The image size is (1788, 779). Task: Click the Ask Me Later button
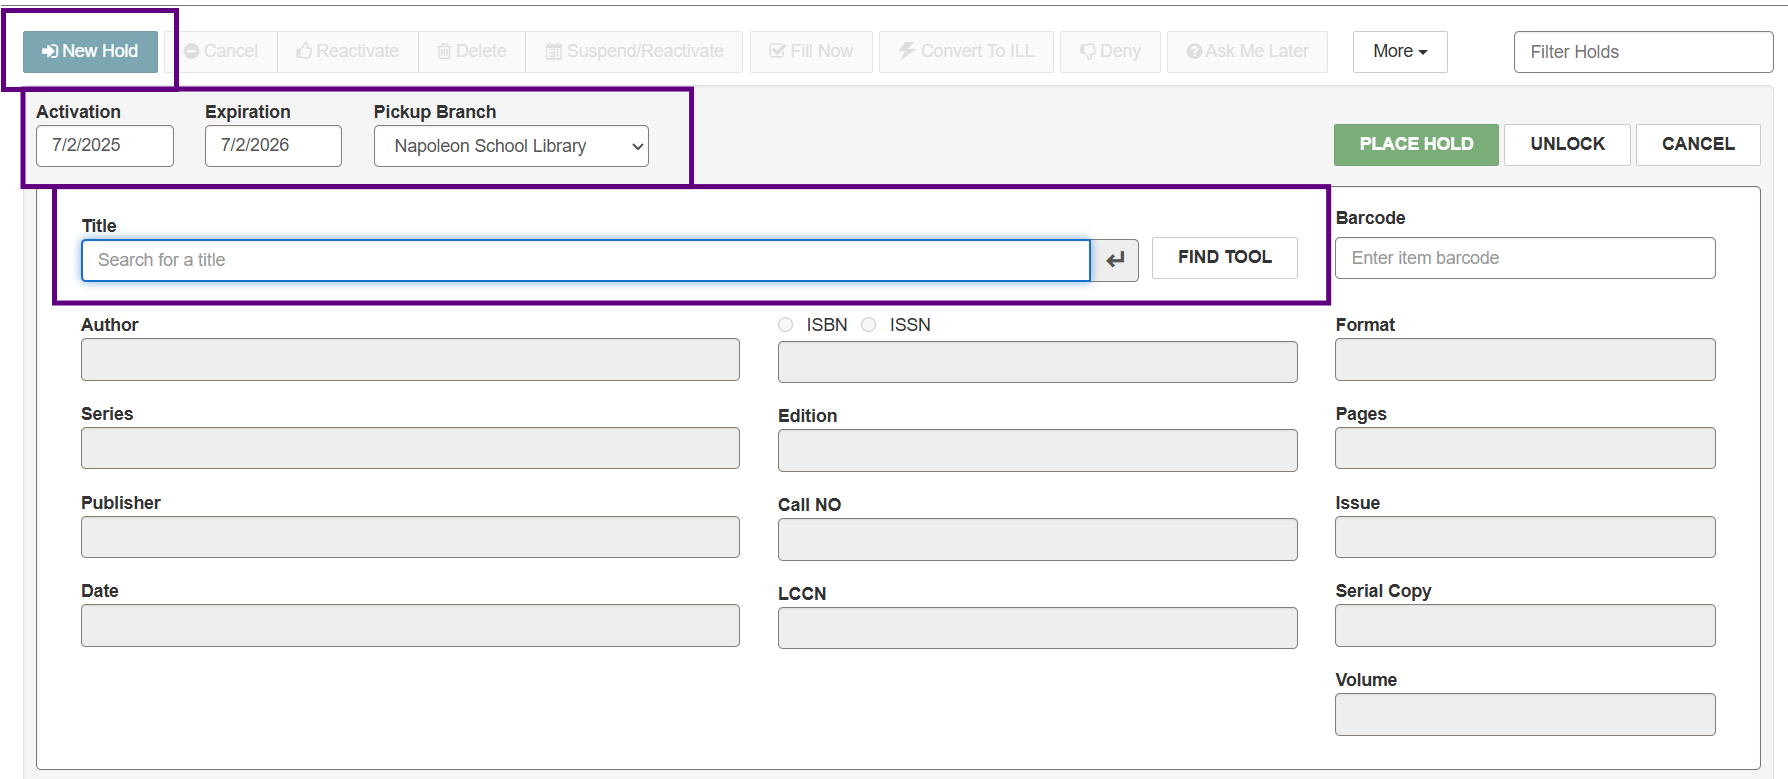pyautogui.click(x=1247, y=51)
